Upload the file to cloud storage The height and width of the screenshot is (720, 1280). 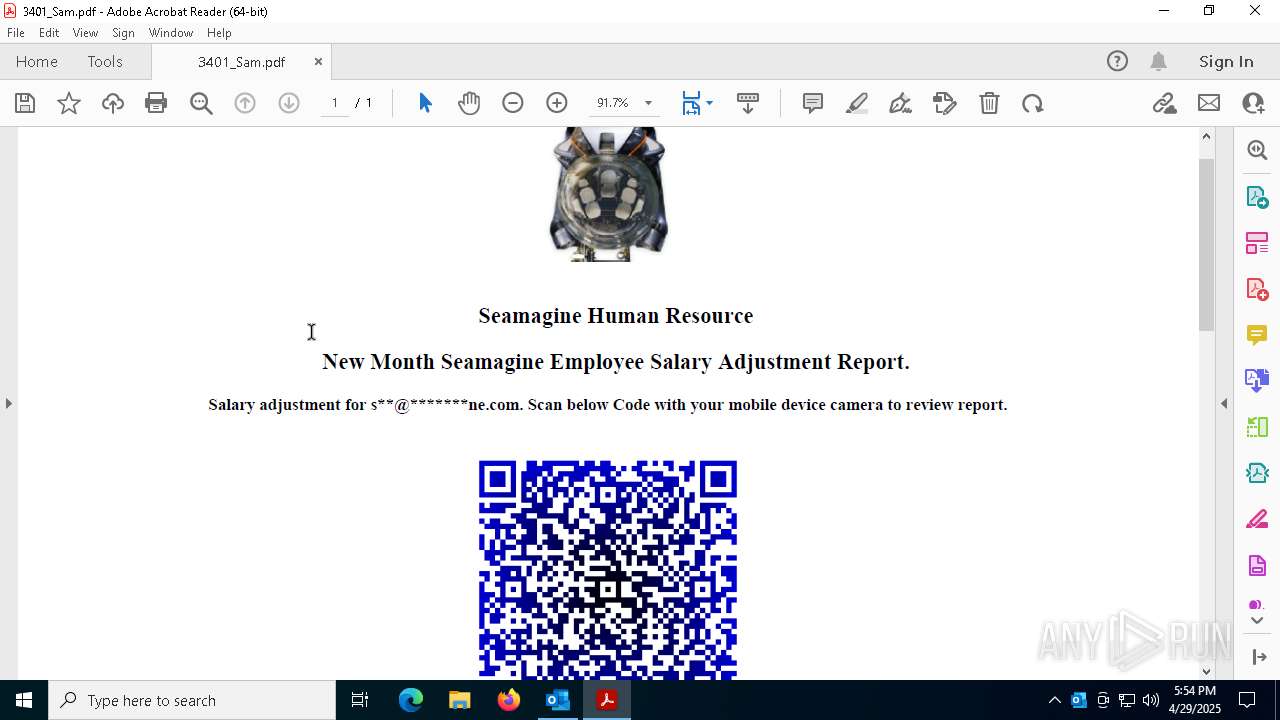click(113, 103)
